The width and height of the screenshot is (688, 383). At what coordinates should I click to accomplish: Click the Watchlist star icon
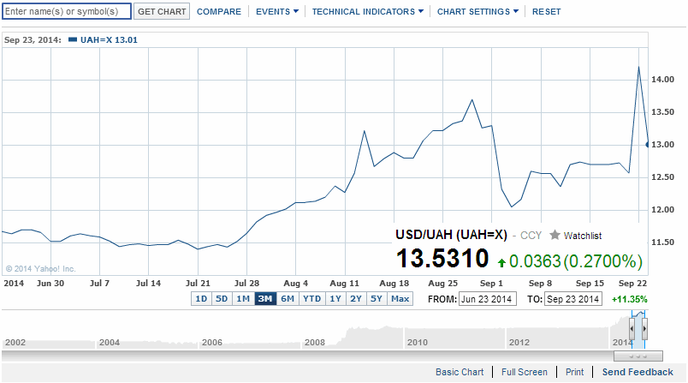[555, 235]
